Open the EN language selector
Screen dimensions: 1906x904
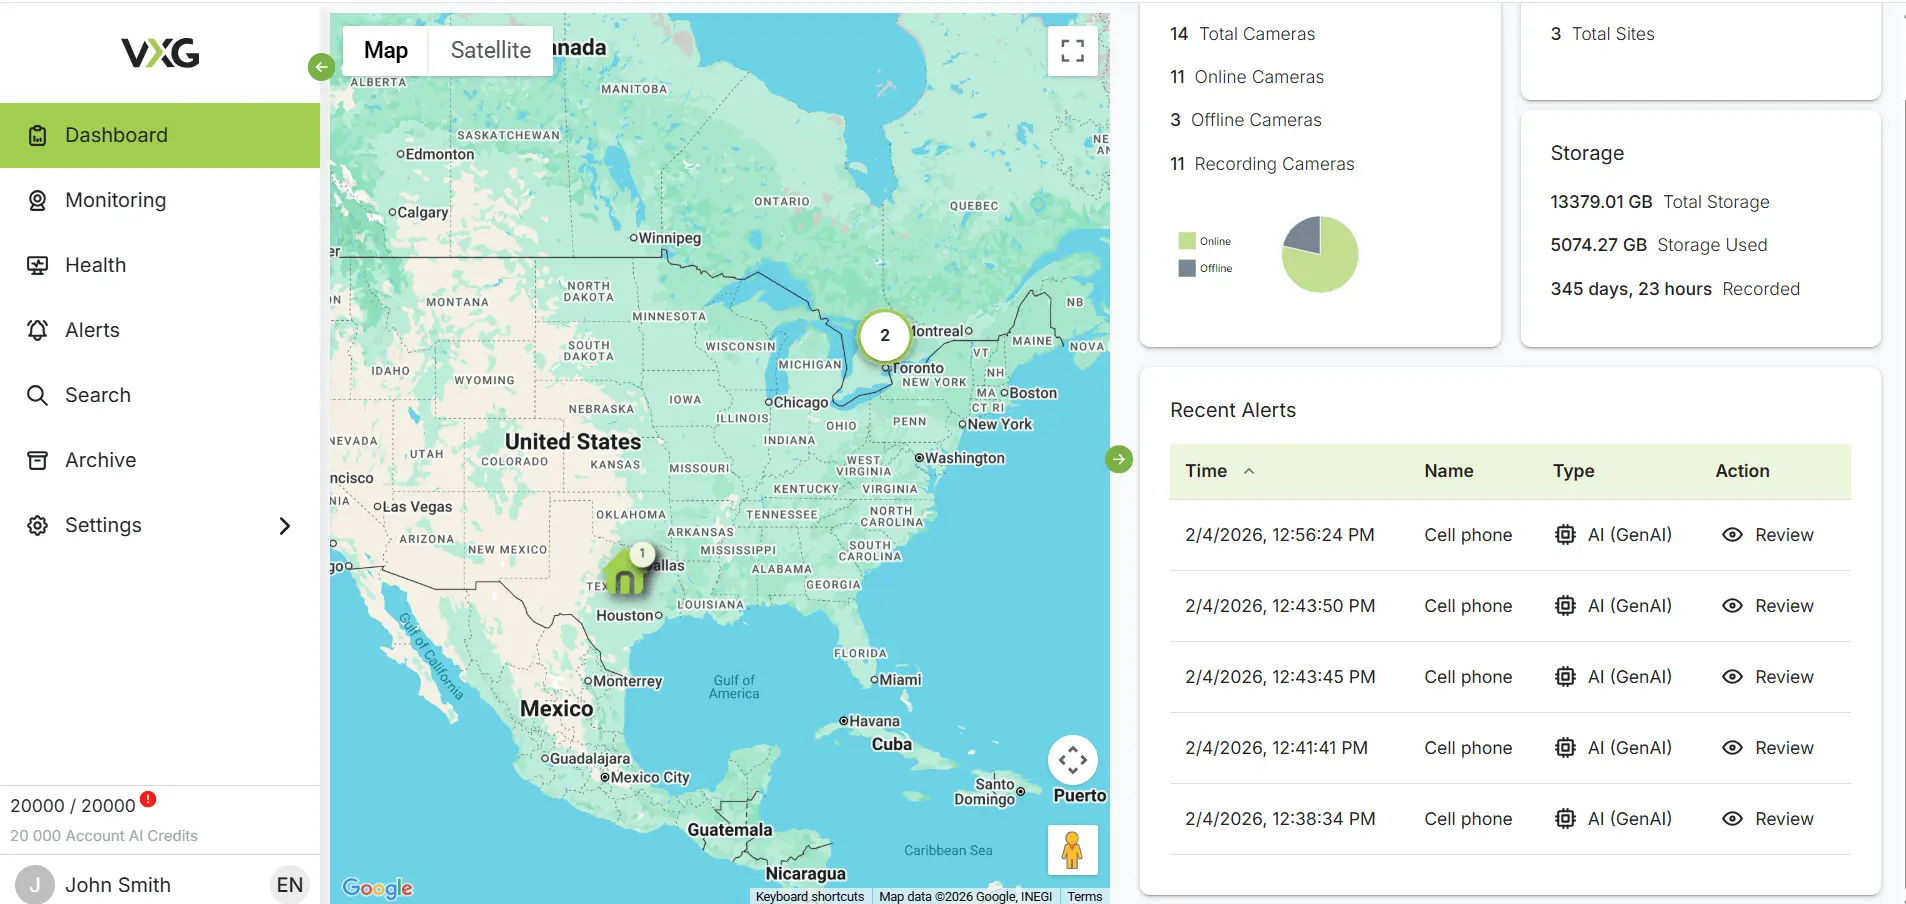290,885
